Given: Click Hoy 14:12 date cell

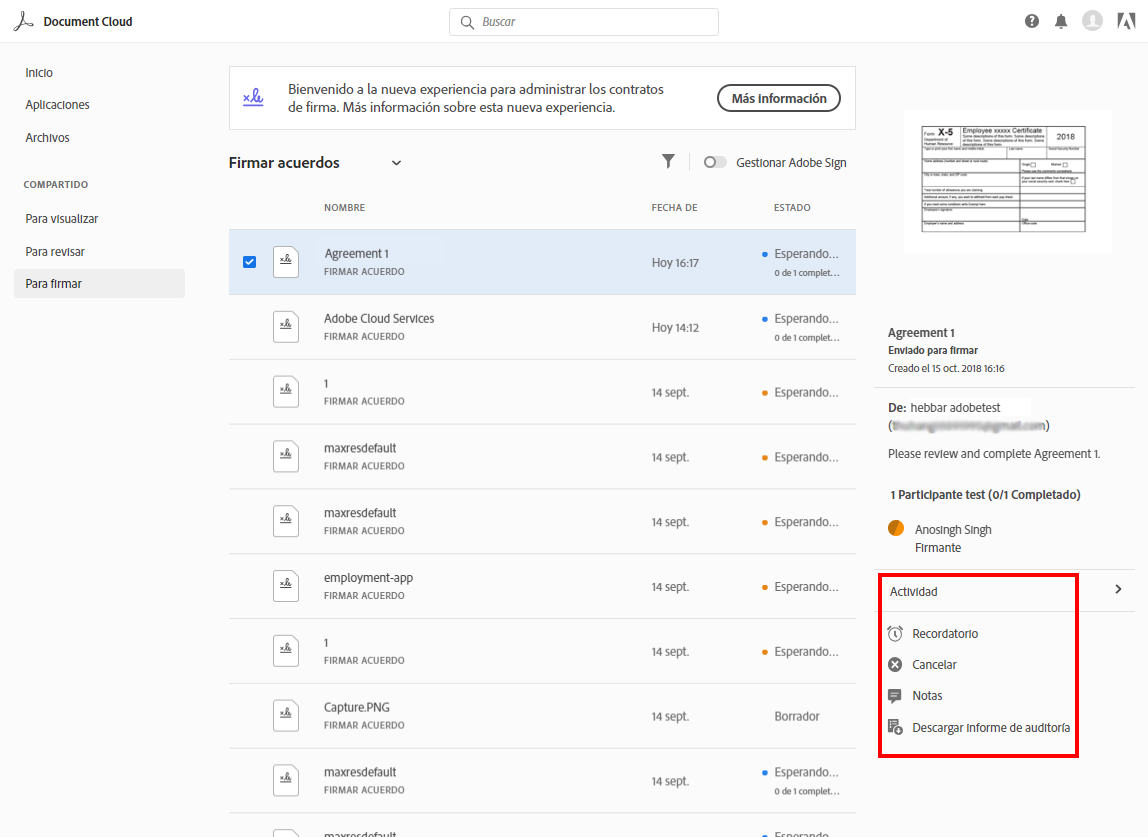Looking at the screenshot, I should click(675, 327).
